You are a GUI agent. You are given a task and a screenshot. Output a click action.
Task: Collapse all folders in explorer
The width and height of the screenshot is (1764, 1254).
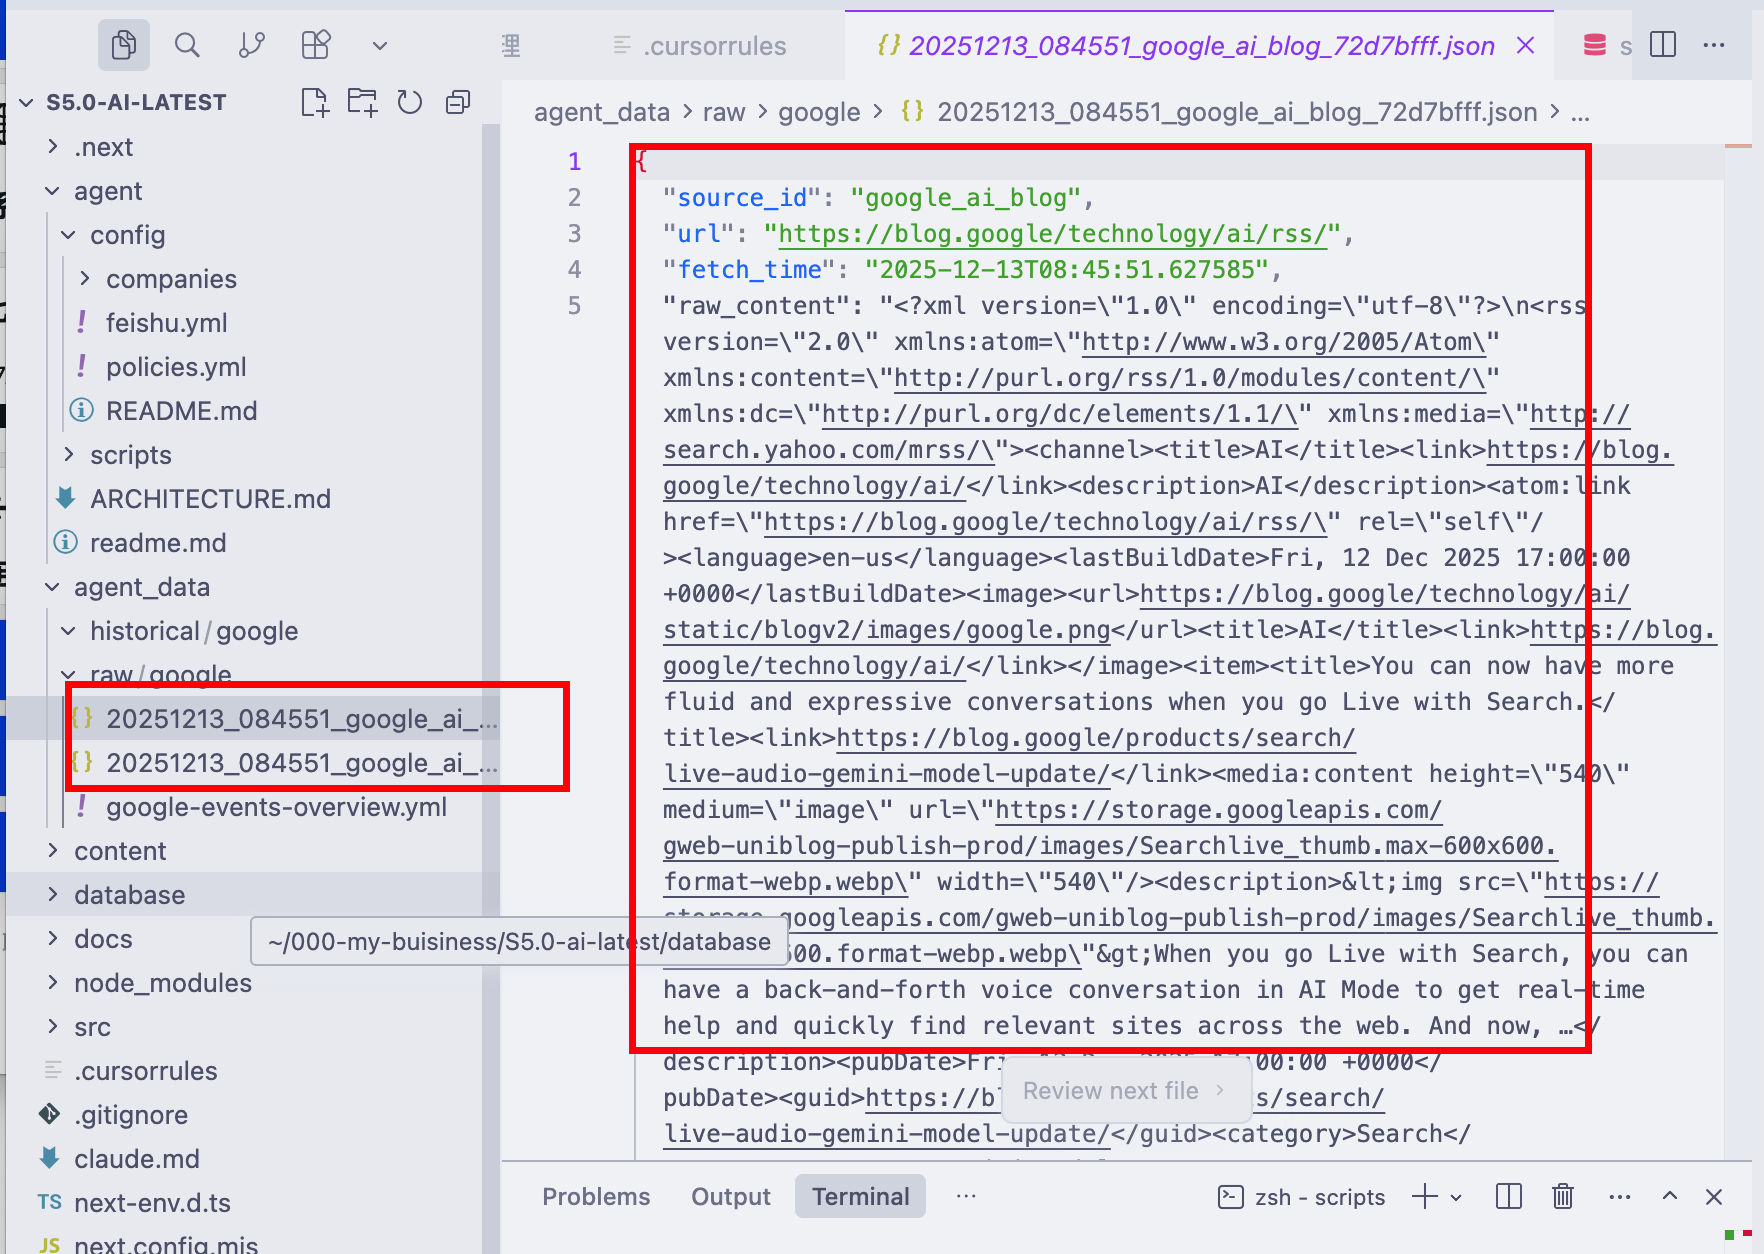458,102
